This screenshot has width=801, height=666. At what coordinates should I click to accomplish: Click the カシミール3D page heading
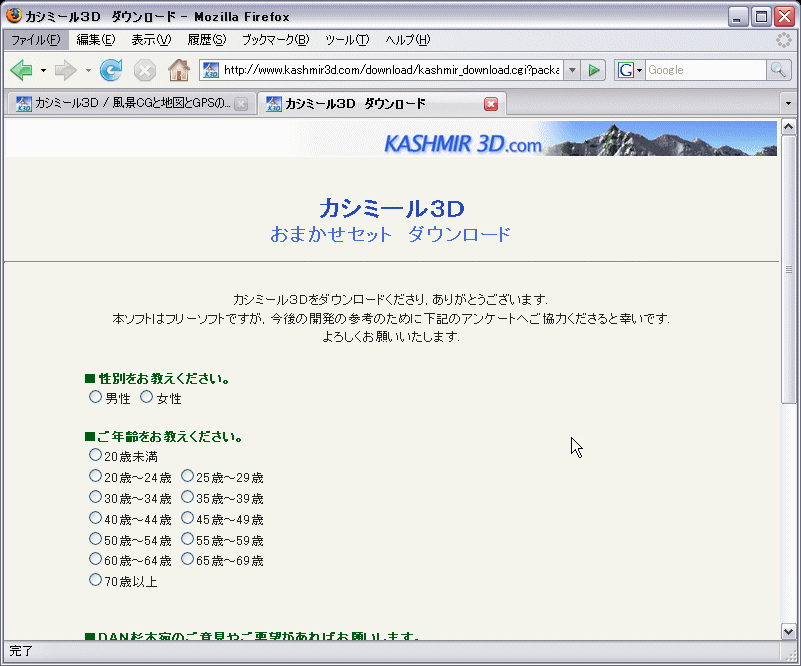click(x=392, y=208)
